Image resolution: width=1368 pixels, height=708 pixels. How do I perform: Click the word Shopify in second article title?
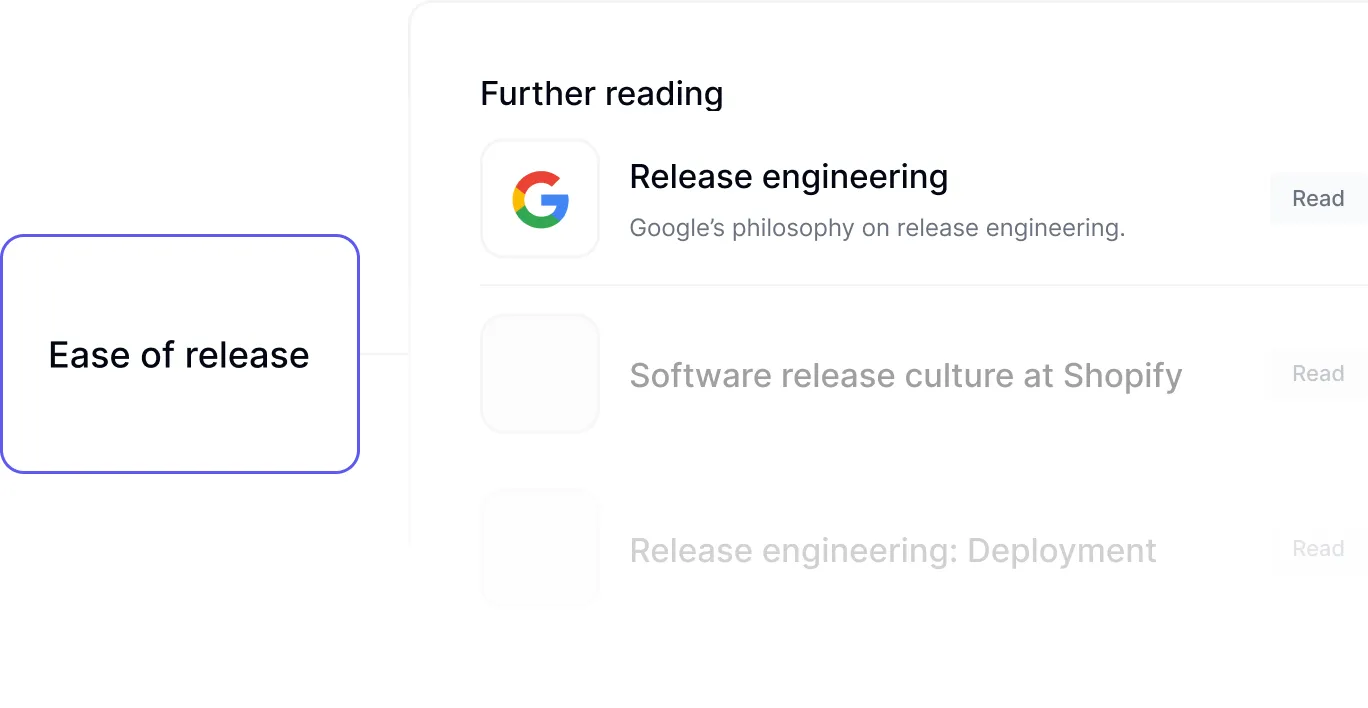point(1122,376)
